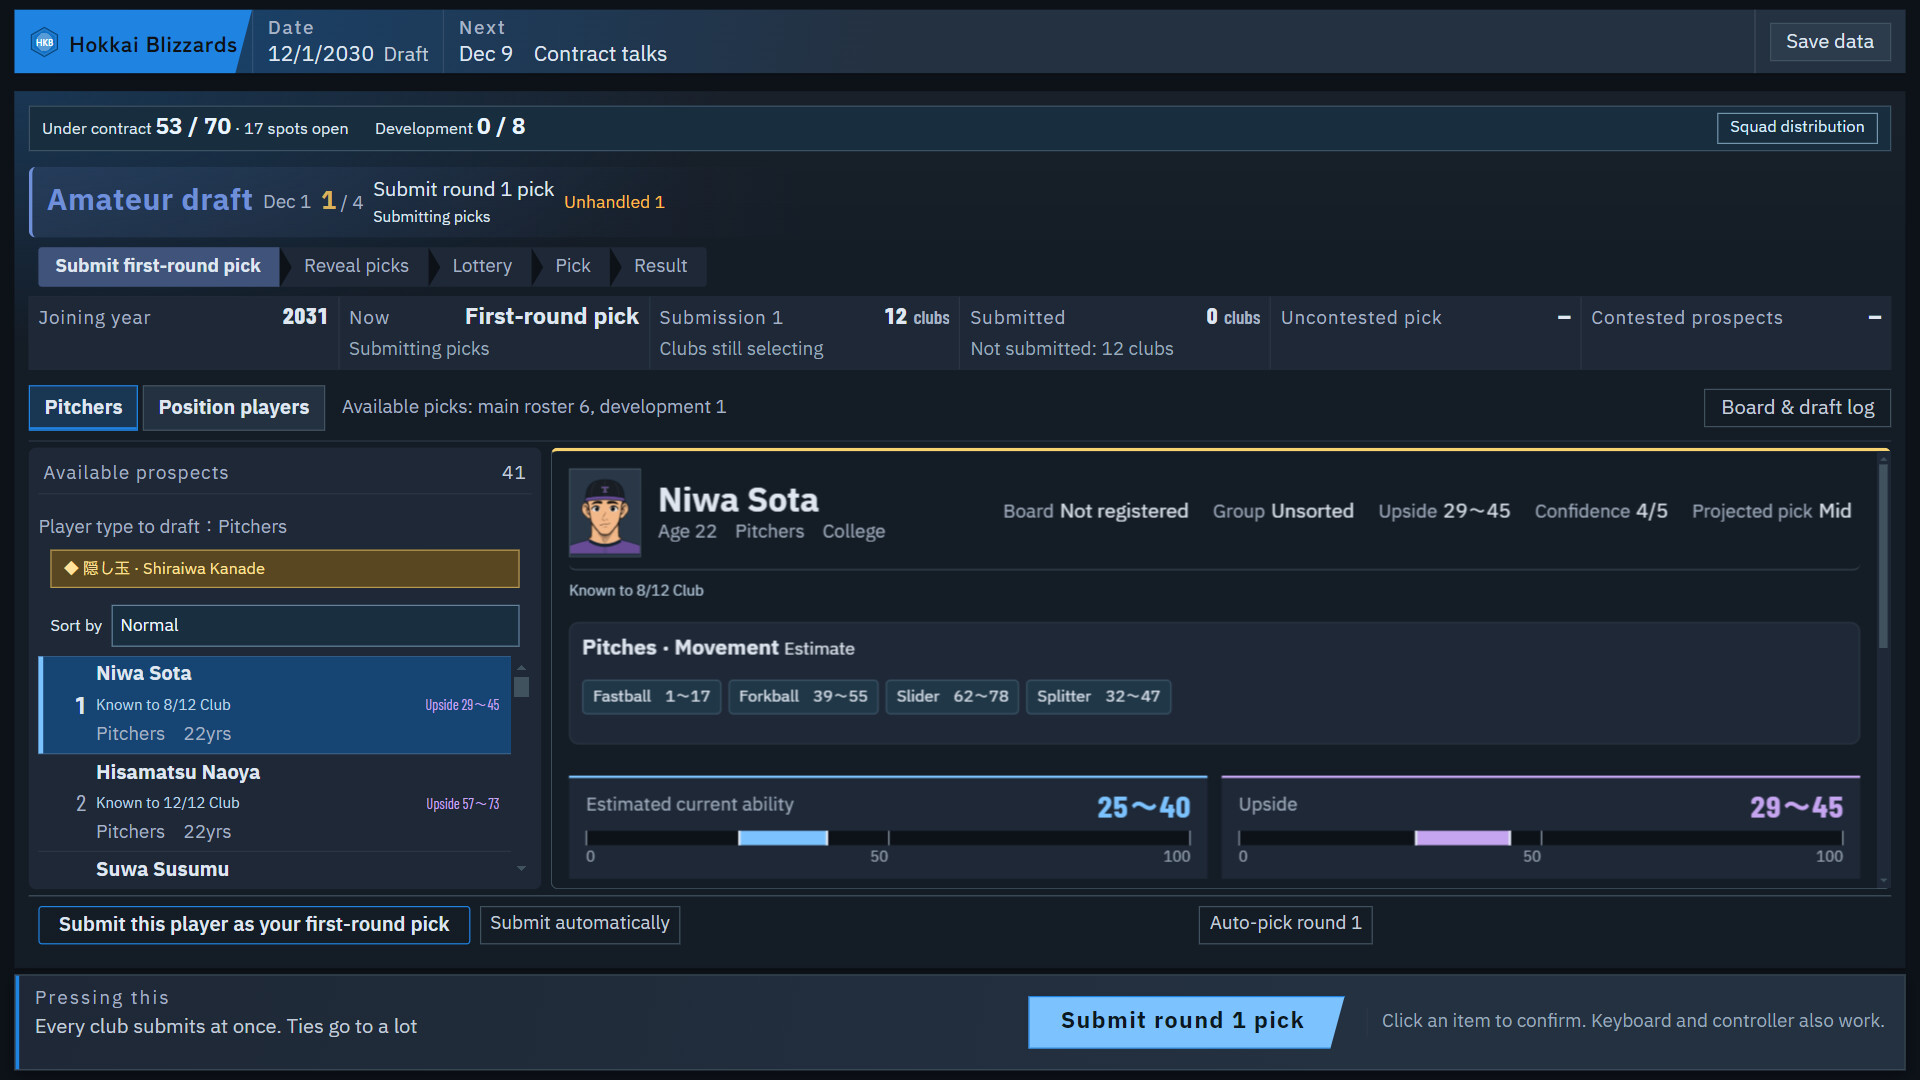Click the Fastball 1~17 pitch chip

[x=651, y=696]
